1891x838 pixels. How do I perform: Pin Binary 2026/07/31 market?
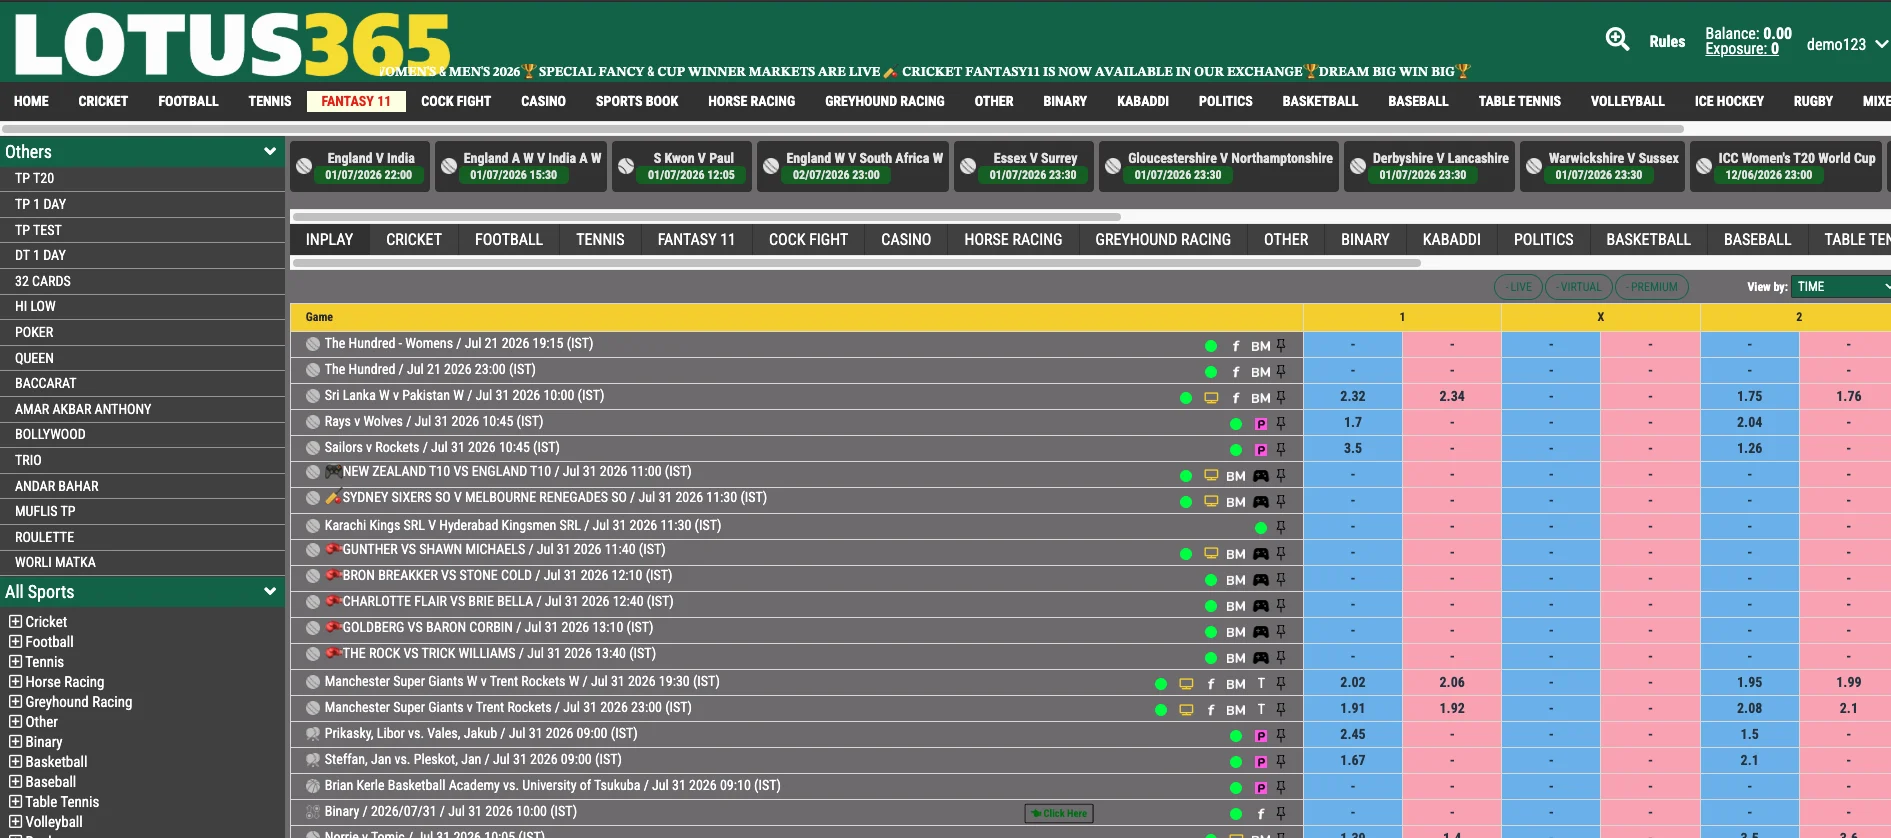point(1281,813)
